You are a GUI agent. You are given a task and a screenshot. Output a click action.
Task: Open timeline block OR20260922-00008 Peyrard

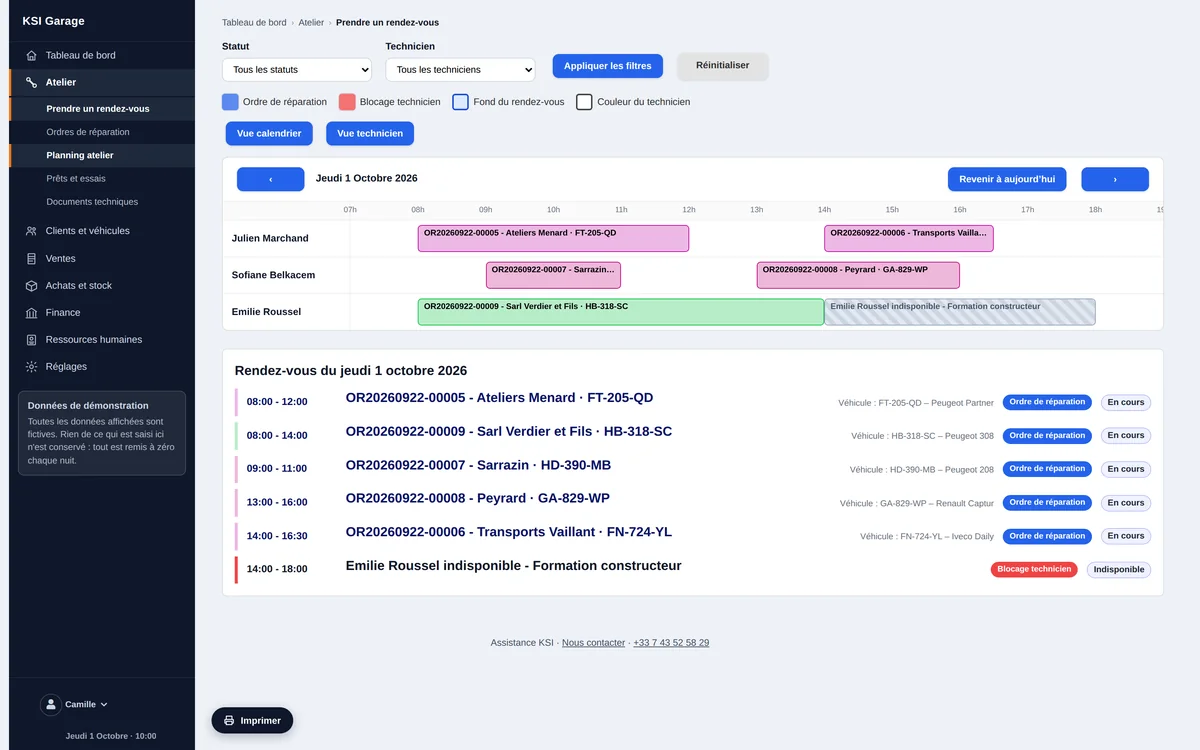pos(858,275)
